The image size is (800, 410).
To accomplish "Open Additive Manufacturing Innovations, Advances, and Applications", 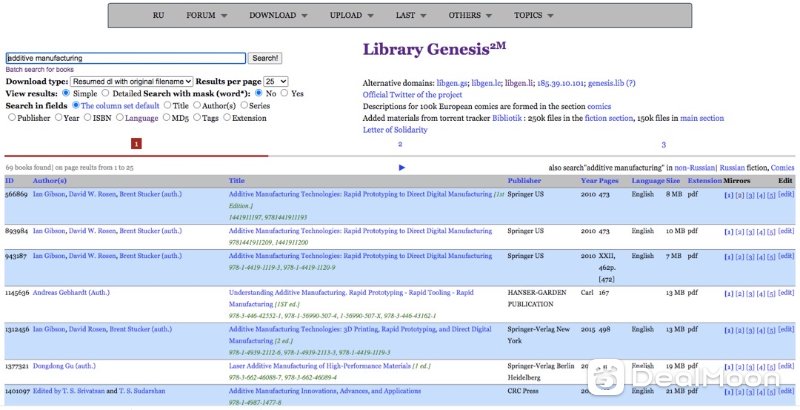I will pos(325,391).
